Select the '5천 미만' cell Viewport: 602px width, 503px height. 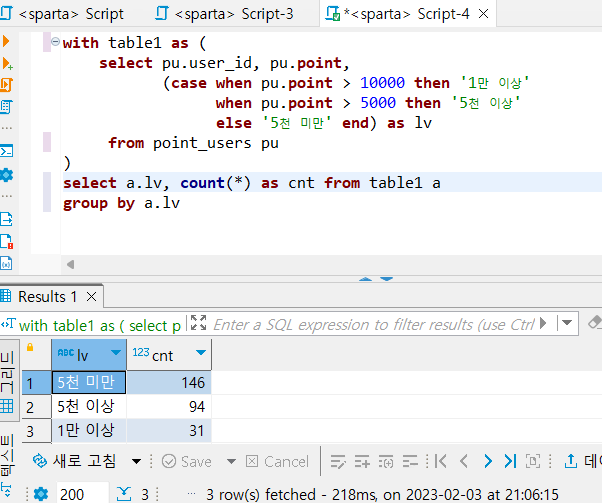coord(89,382)
